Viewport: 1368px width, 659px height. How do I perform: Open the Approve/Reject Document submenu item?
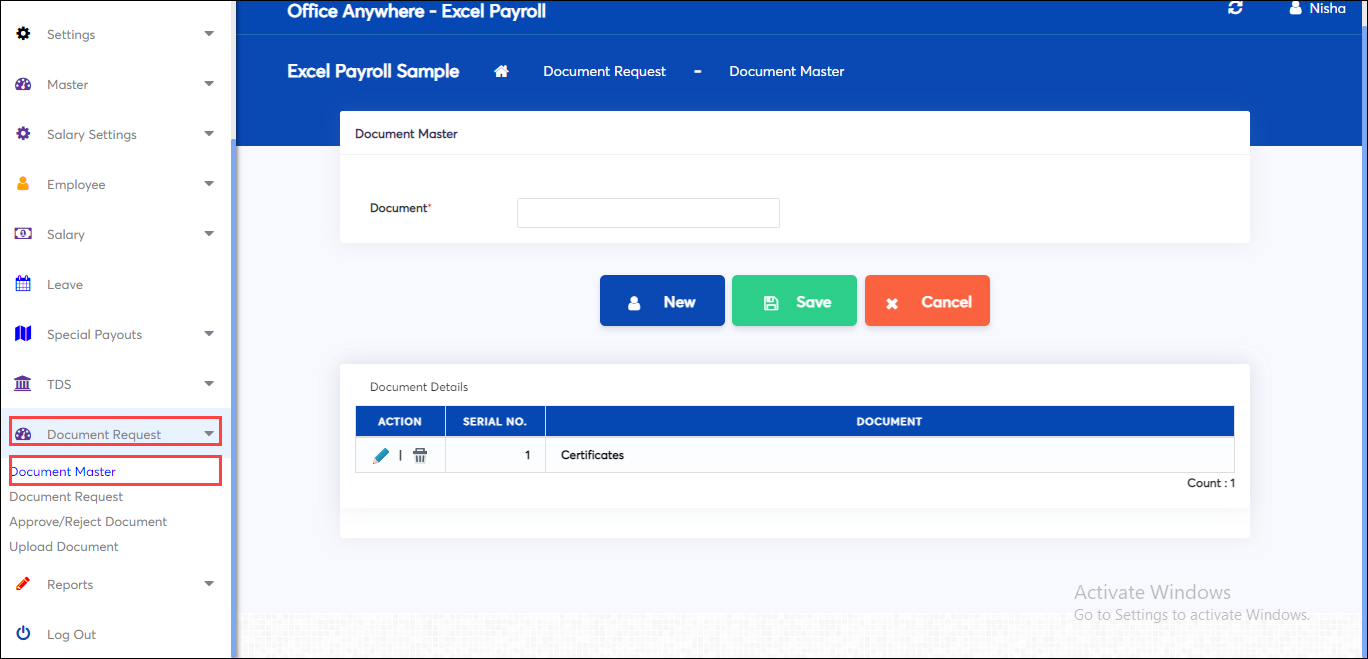click(88, 521)
